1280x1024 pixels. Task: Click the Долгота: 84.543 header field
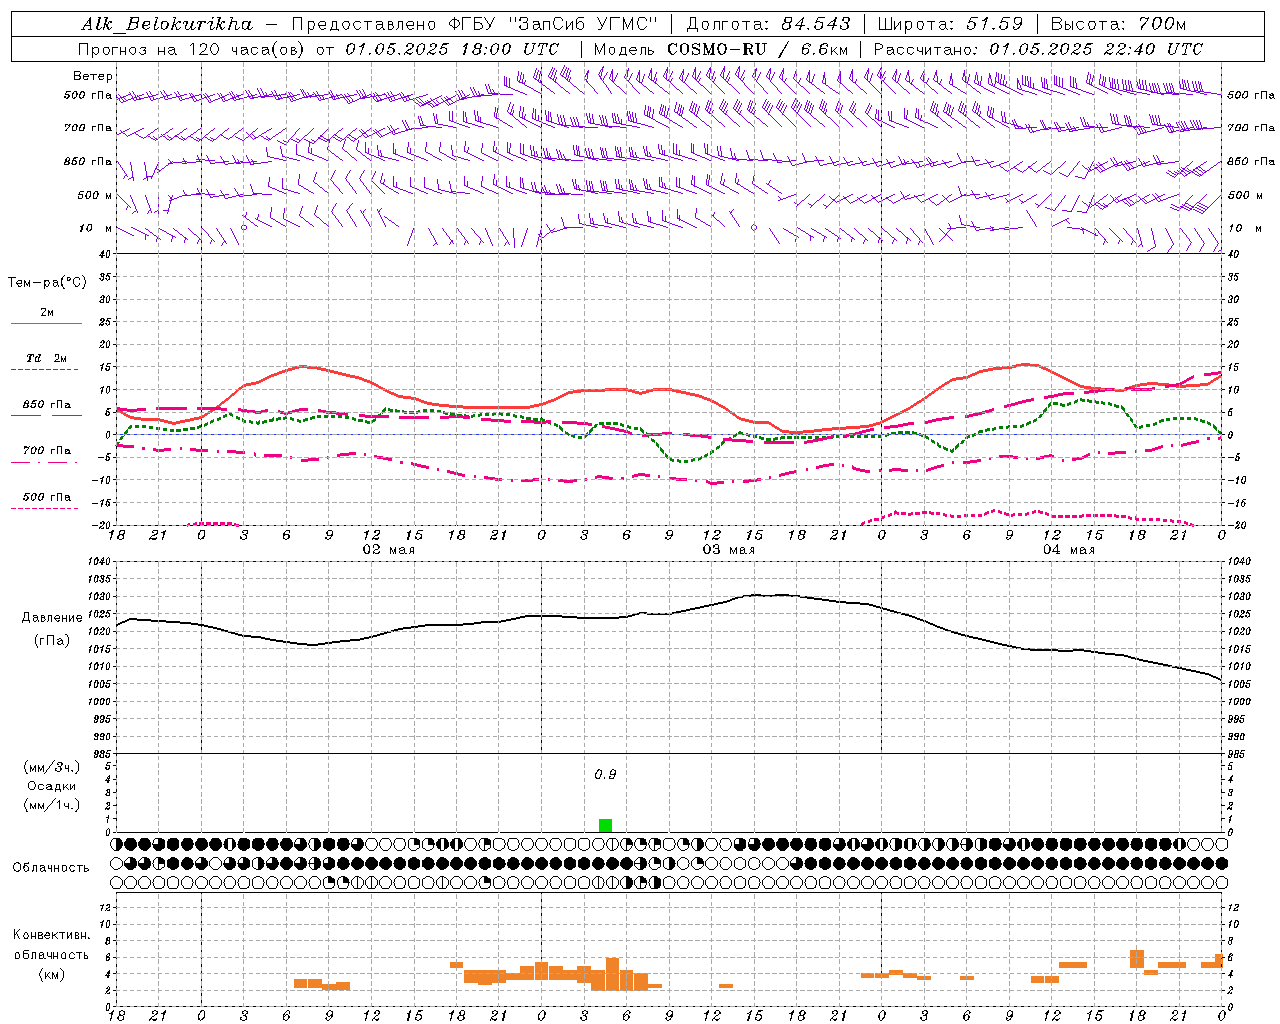point(768,24)
